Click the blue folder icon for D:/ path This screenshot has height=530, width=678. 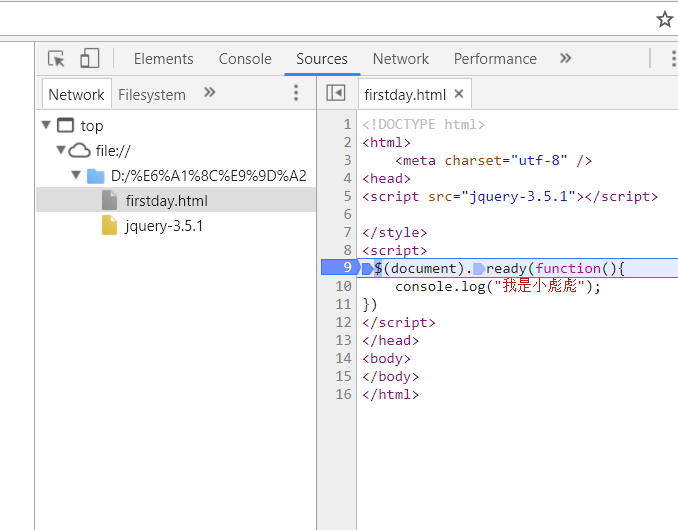point(96,176)
